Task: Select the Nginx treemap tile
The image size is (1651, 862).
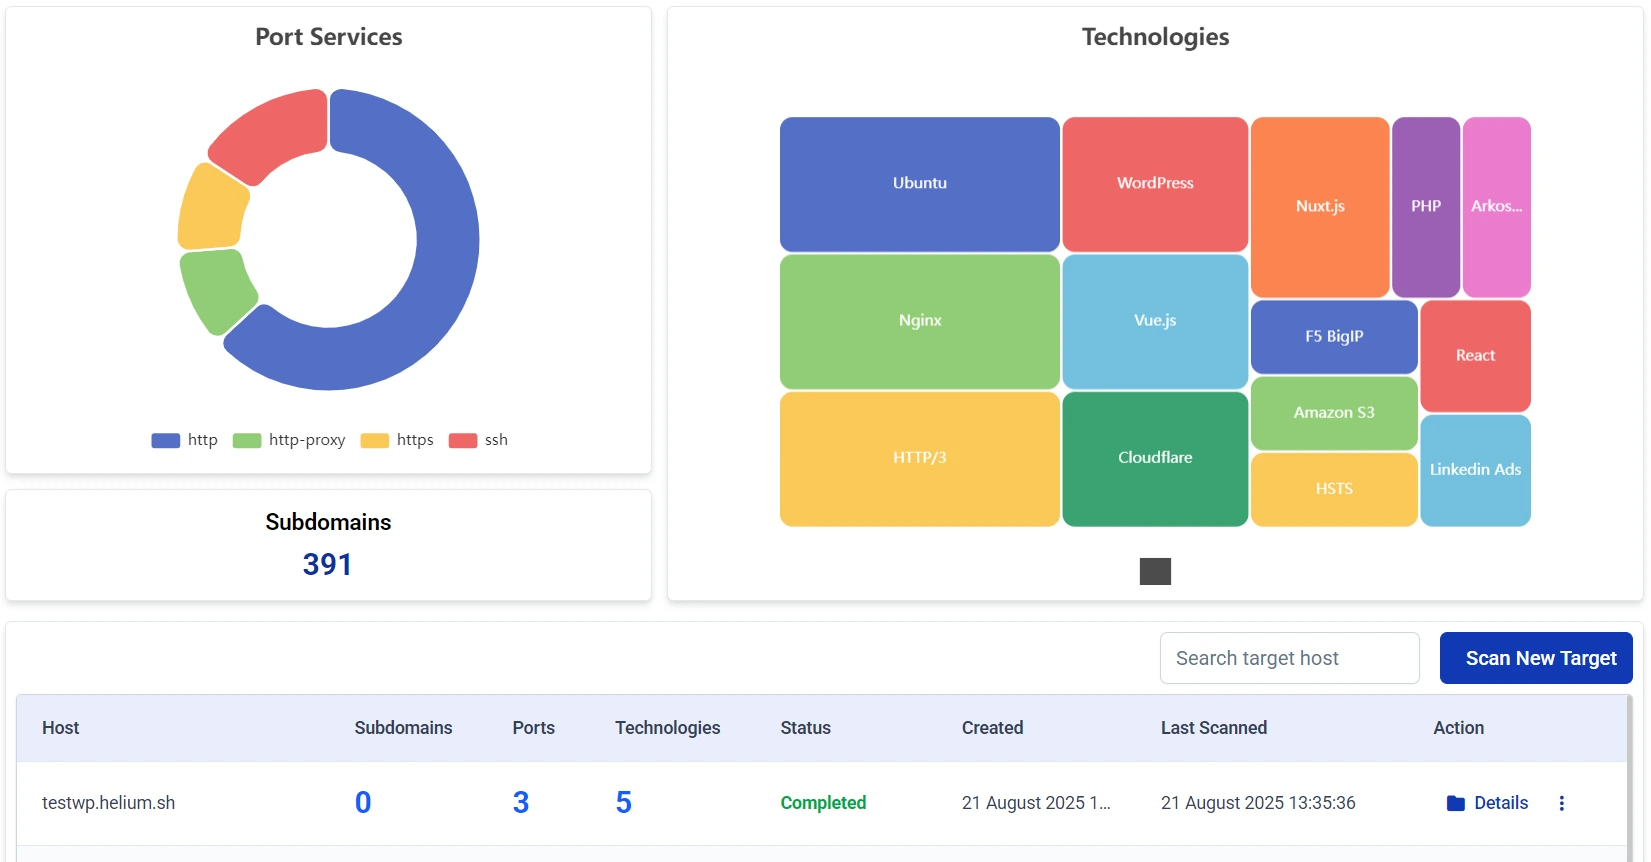Action: click(x=920, y=321)
